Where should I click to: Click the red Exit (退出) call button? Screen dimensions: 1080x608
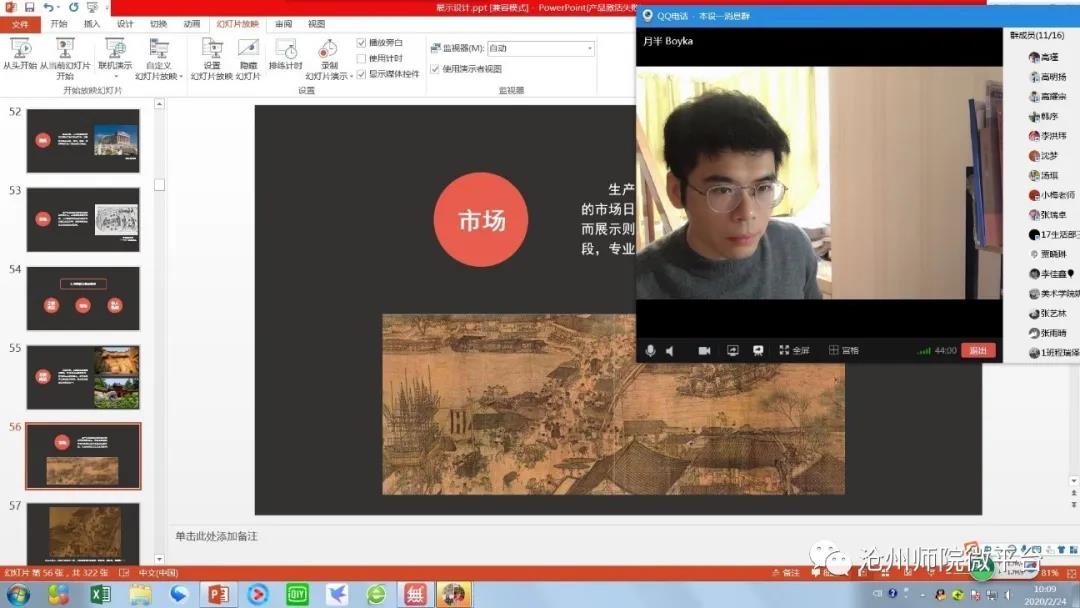977,351
